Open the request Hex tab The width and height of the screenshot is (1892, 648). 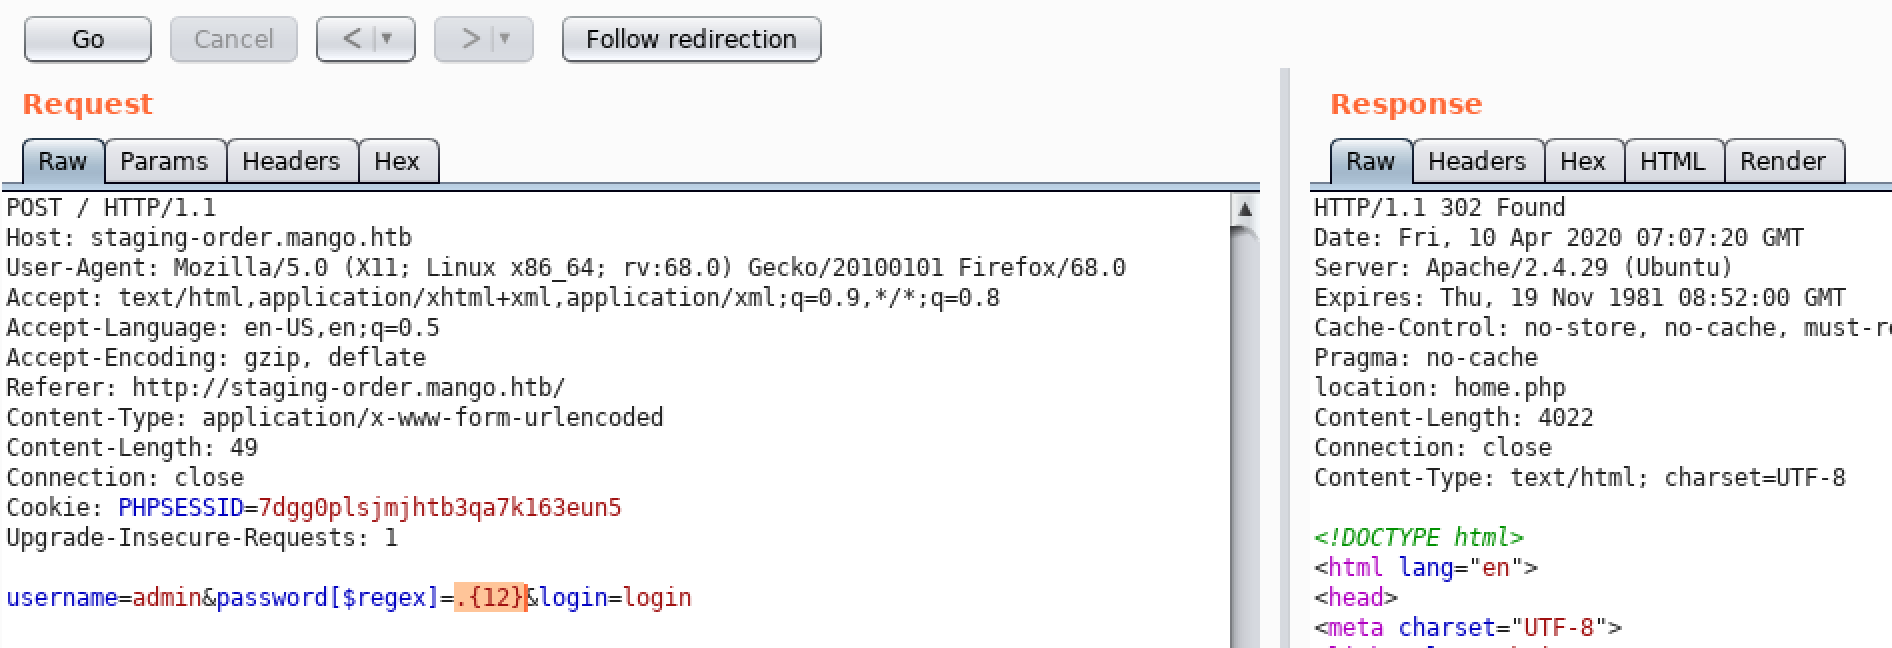(x=397, y=161)
